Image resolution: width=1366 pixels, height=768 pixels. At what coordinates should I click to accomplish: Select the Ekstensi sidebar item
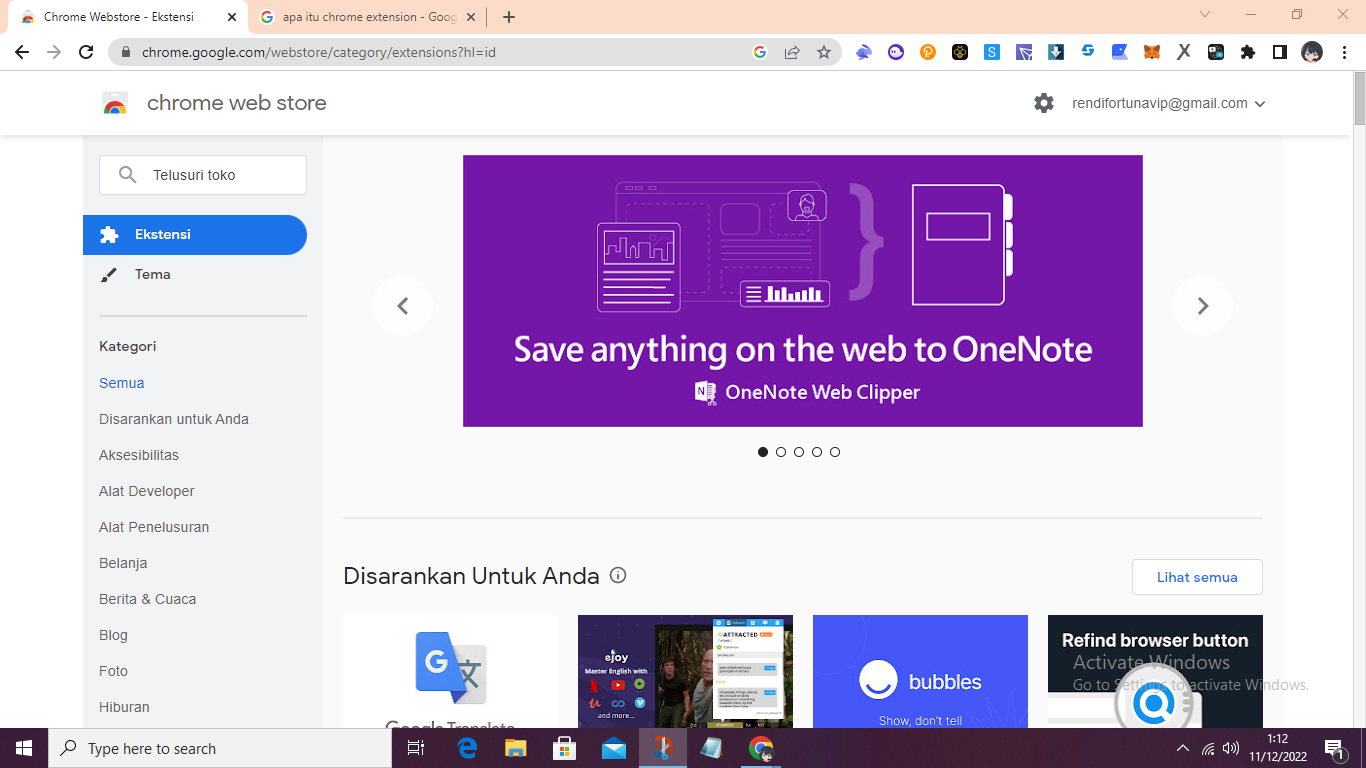click(195, 235)
